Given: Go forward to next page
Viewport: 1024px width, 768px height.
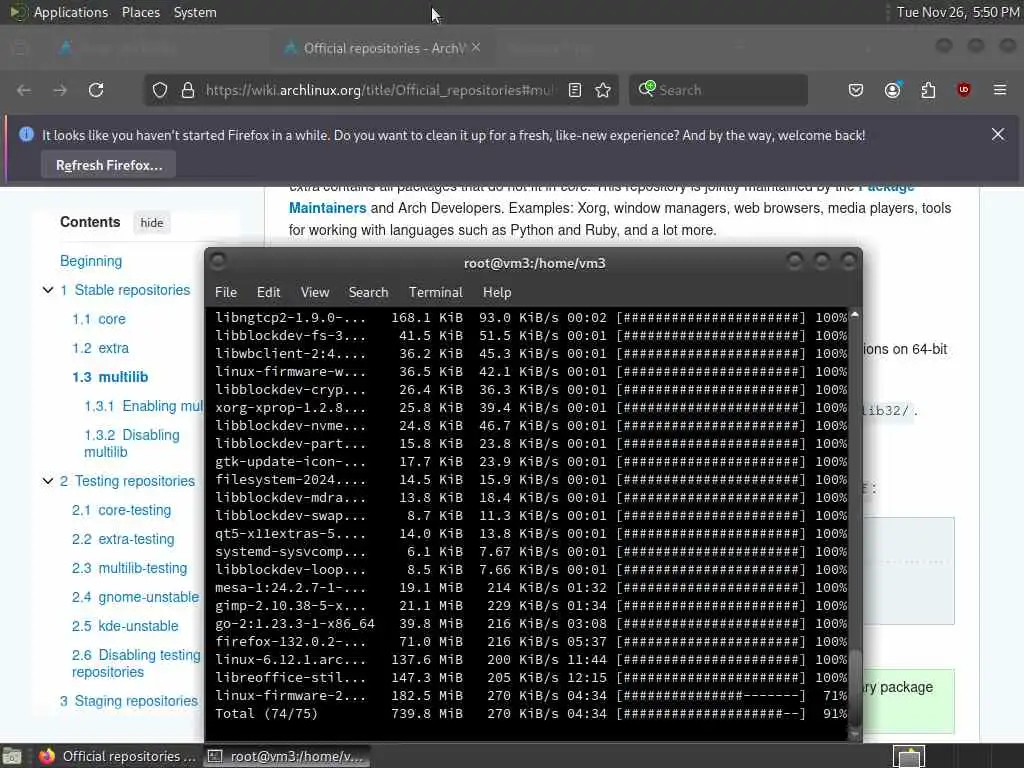Looking at the screenshot, I should coord(60,90).
